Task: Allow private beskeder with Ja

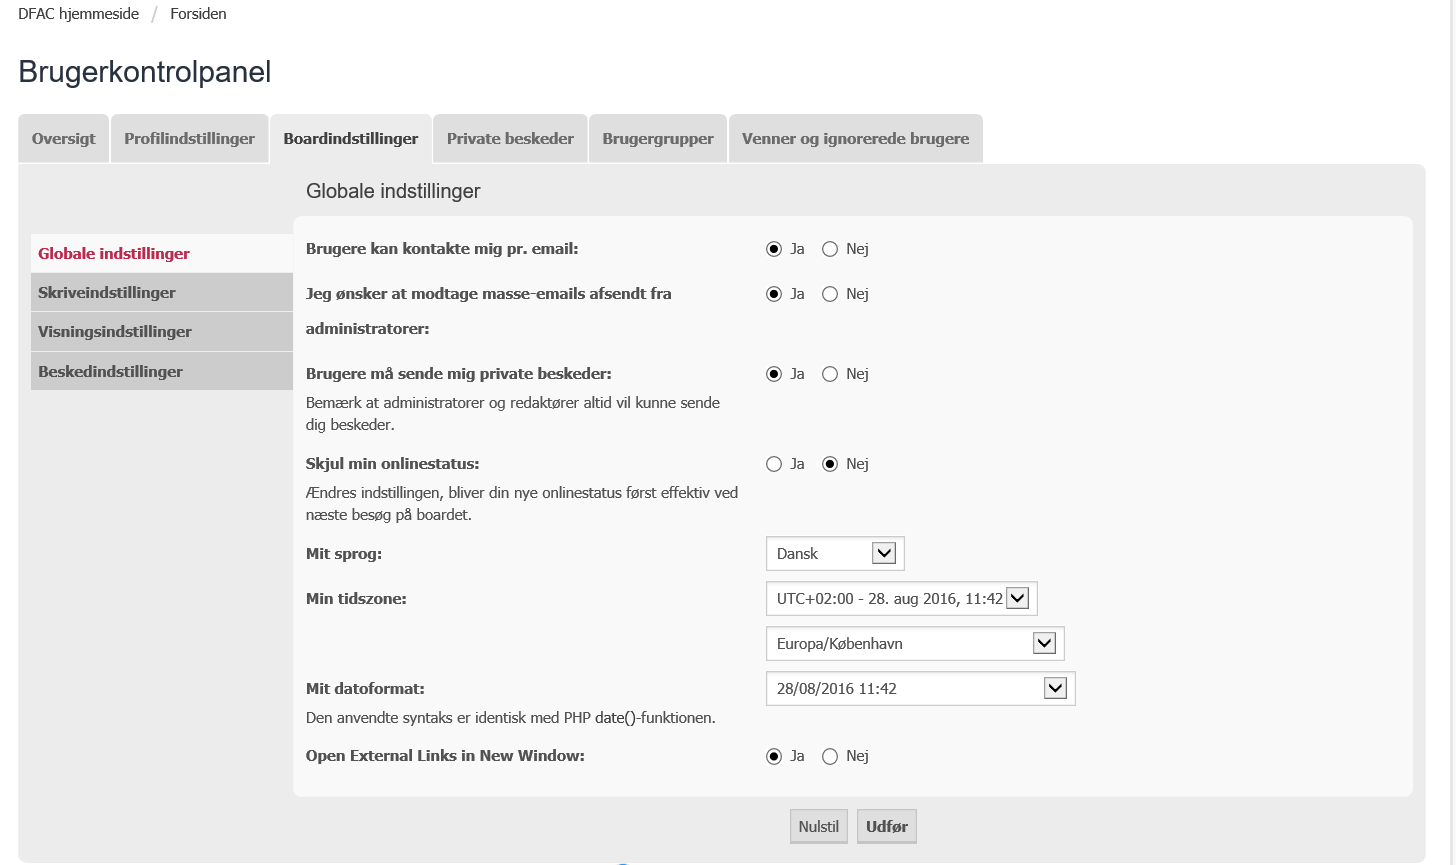Action: pyautogui.click(x=774, y=374)
